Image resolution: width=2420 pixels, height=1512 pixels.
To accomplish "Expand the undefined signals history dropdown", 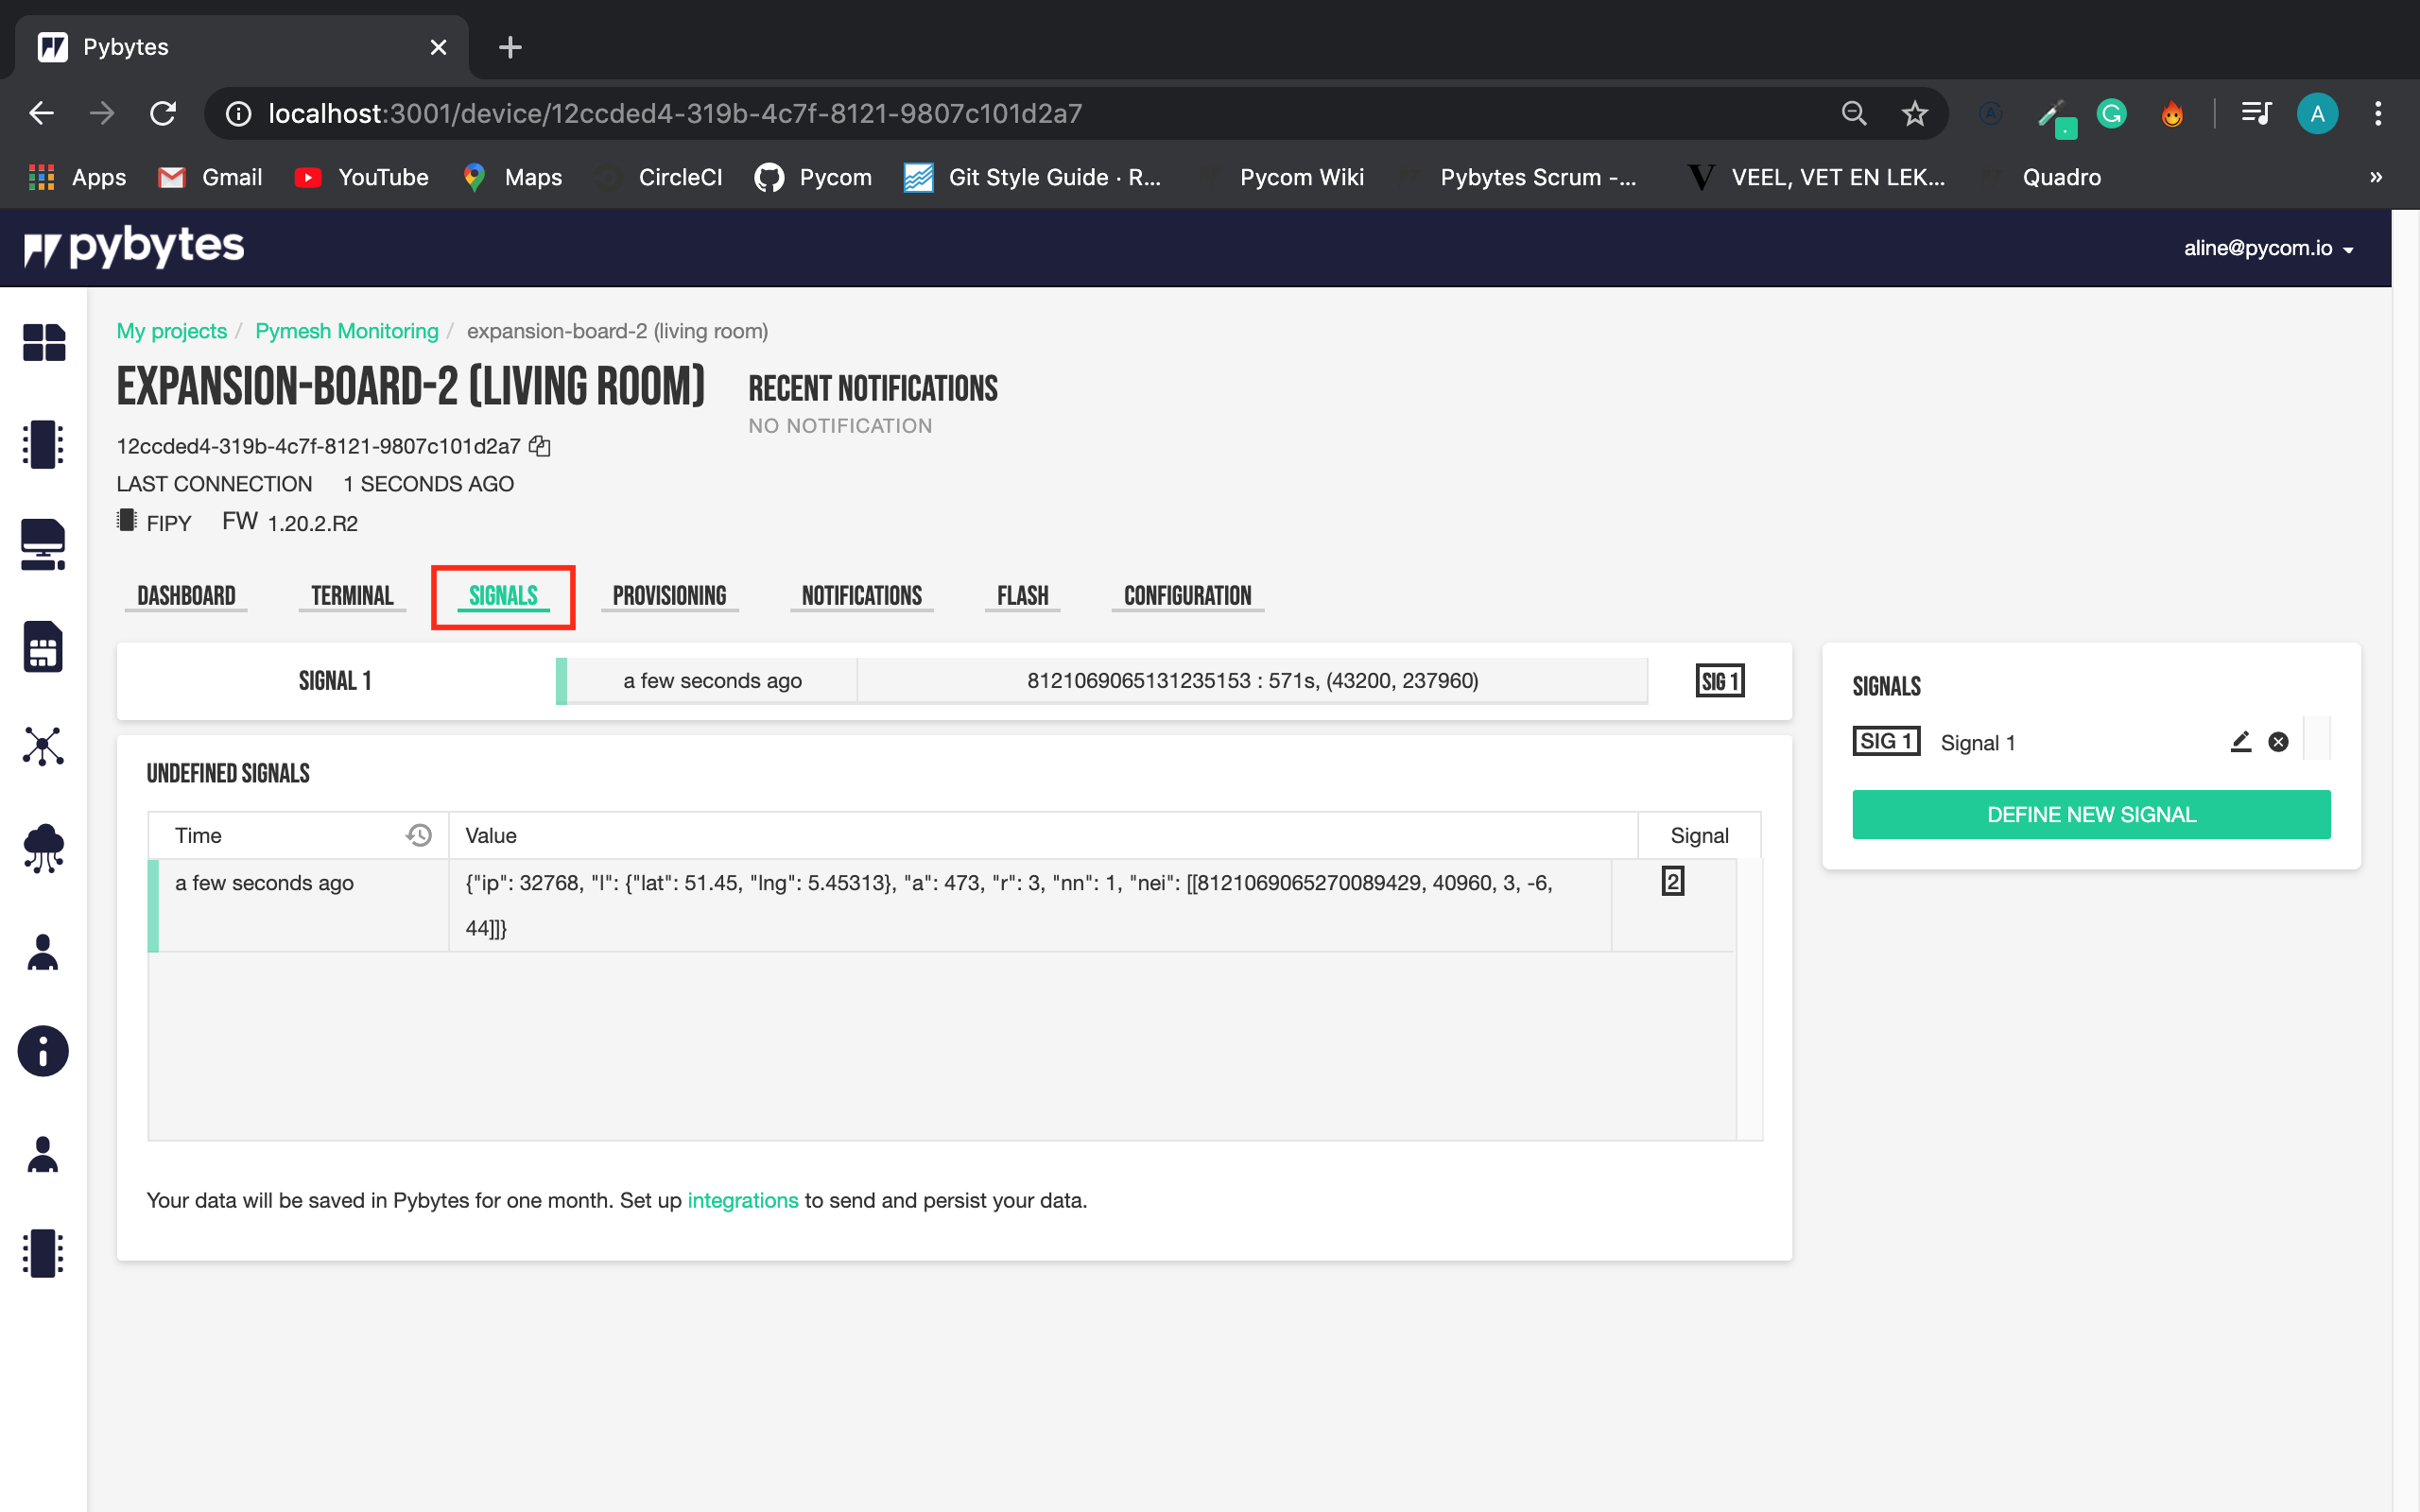I will [x=418, y=834].
